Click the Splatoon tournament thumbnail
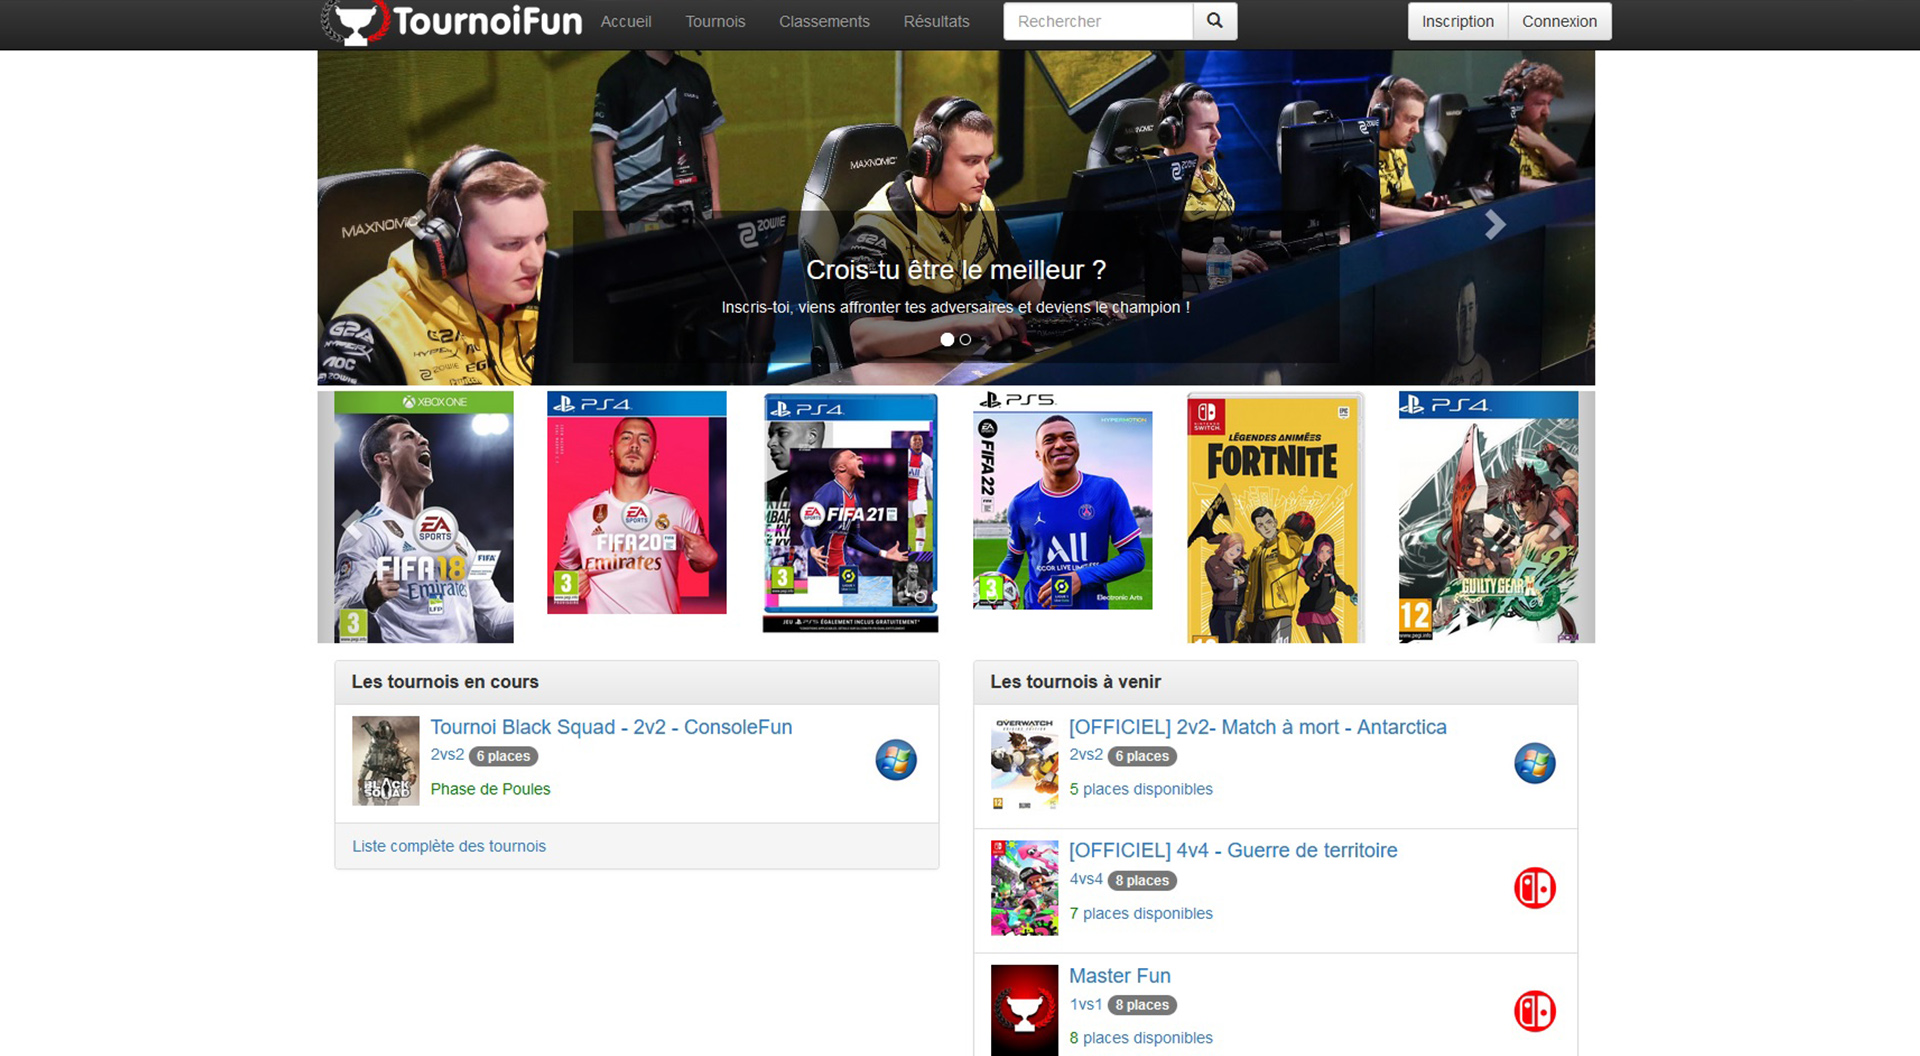This screenshot has width=1920, height=1056. (1024, 888)
